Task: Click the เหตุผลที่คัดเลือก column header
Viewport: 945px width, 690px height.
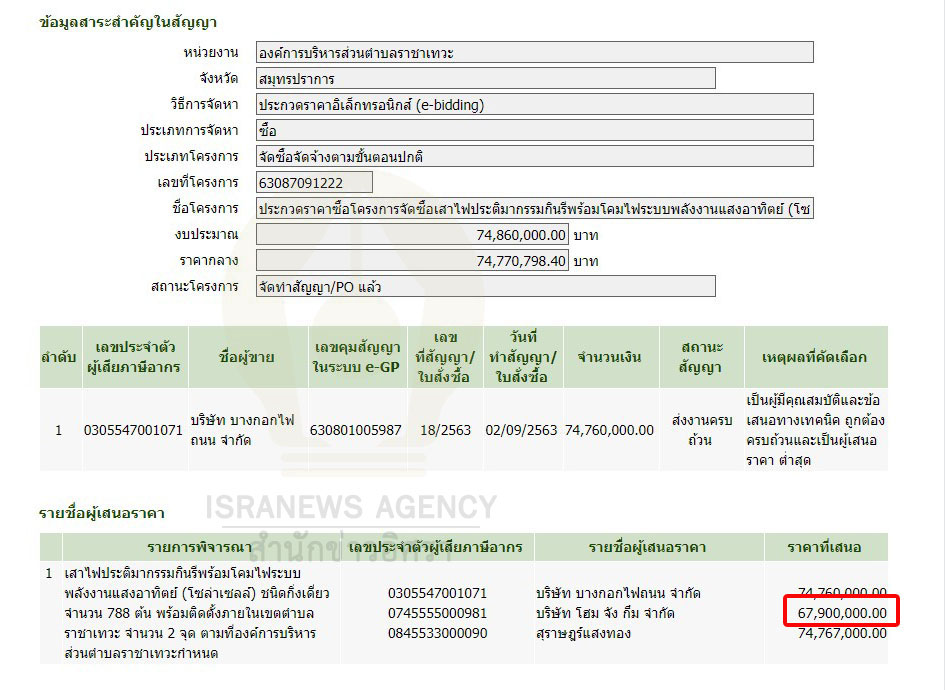Action: 815,357
